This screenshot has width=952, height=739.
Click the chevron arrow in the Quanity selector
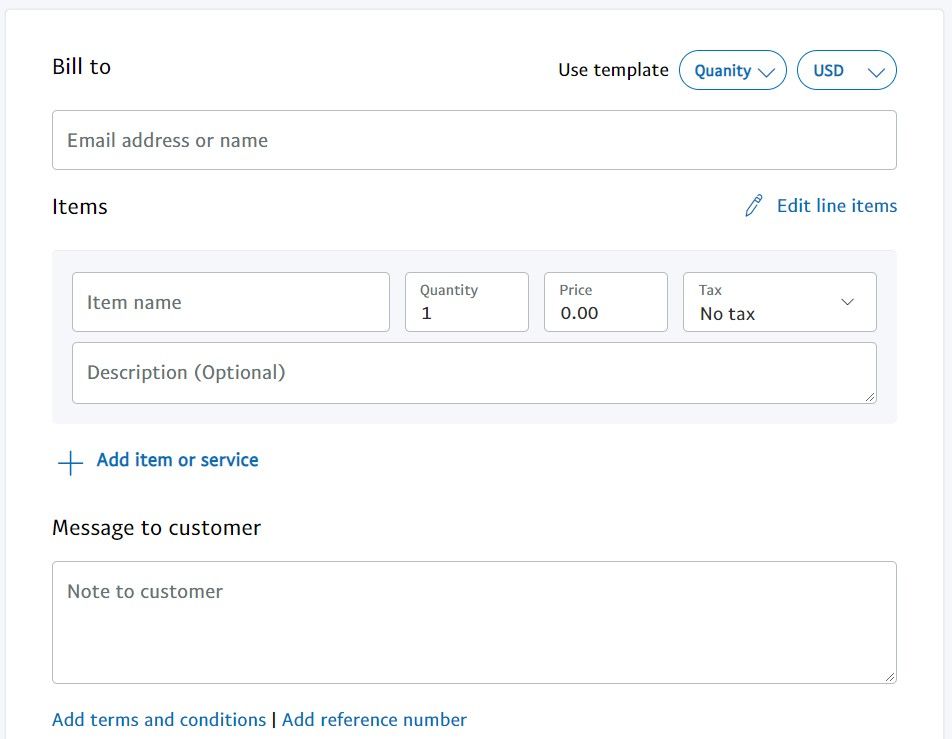click(x=767, y=72)
